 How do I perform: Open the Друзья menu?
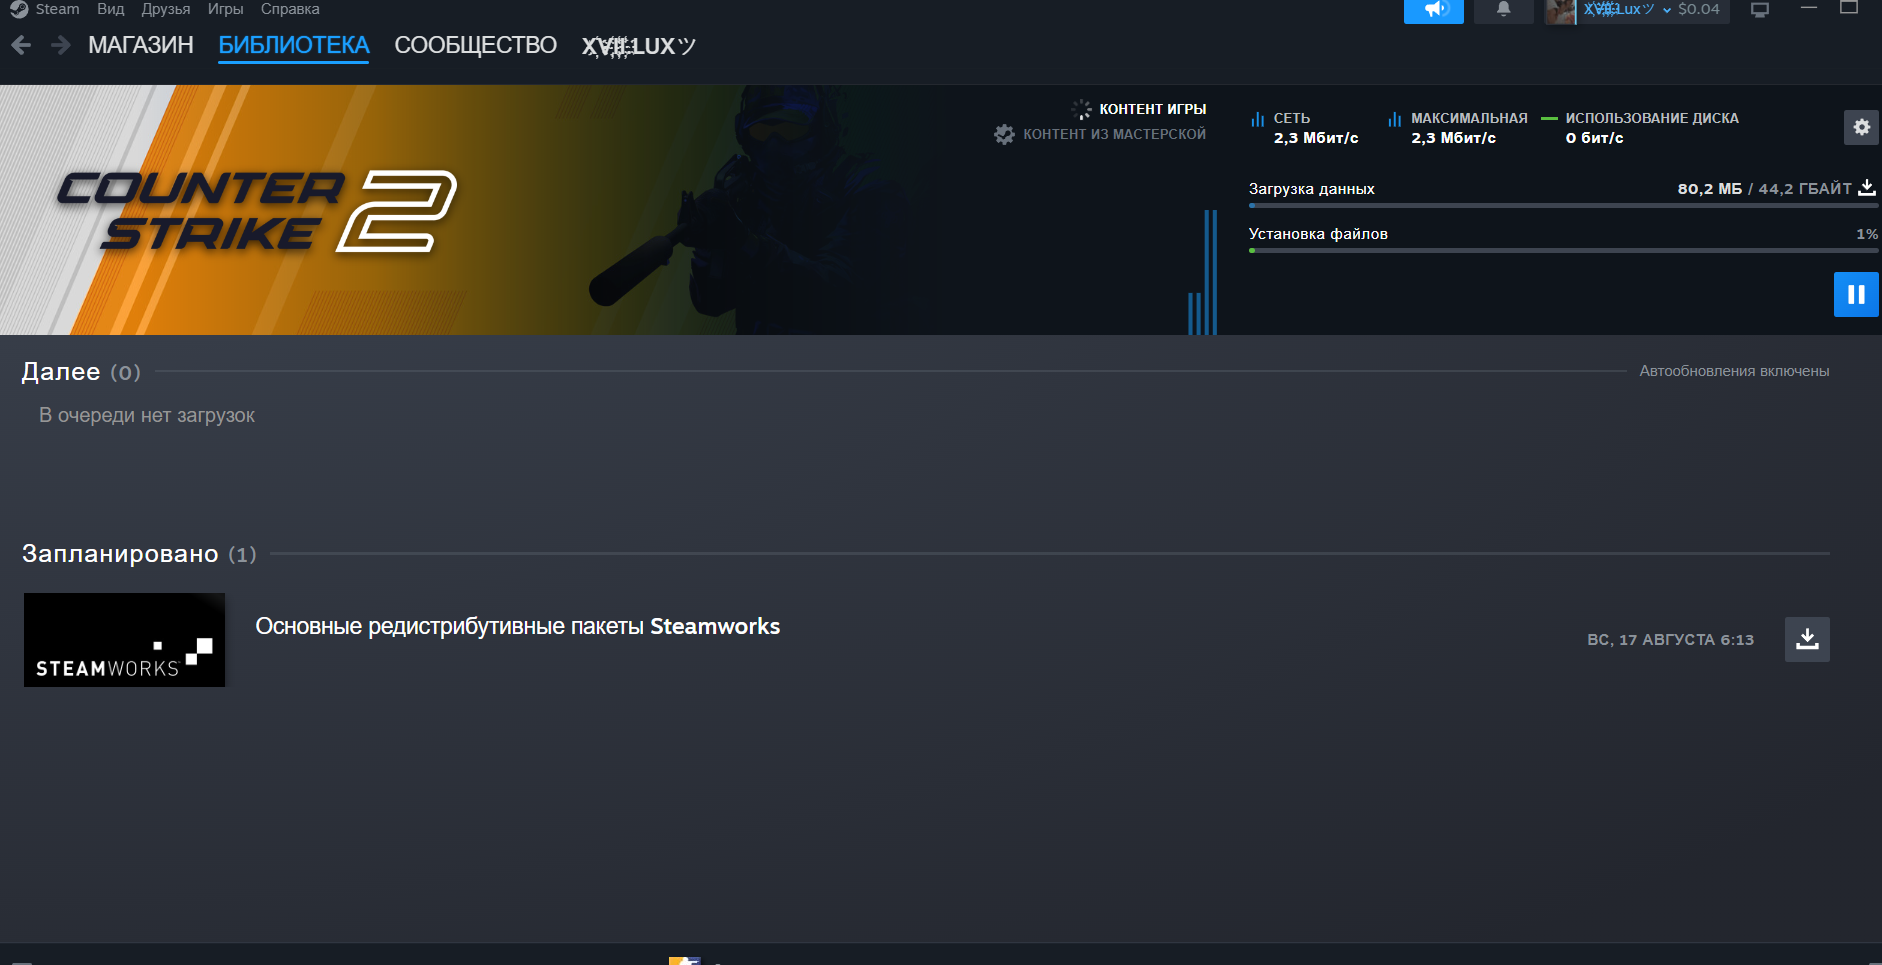(x=166, y=9)
